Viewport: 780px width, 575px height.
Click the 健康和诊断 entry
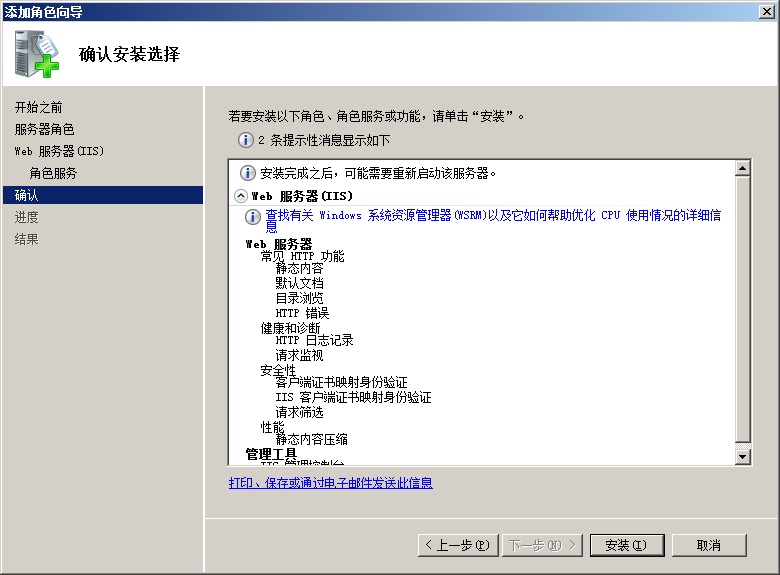click(291, 328)
